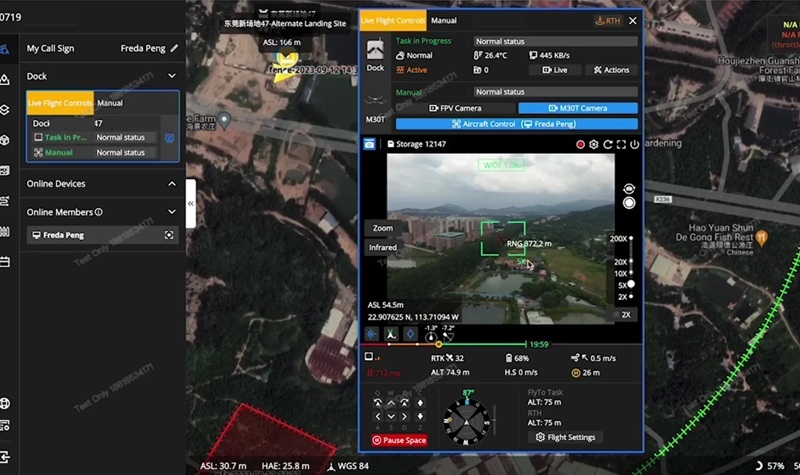The image size is (800, 475).
Task: Click the gimbal pitch angle -7.2° icon
Action: [x=448, y=336]
